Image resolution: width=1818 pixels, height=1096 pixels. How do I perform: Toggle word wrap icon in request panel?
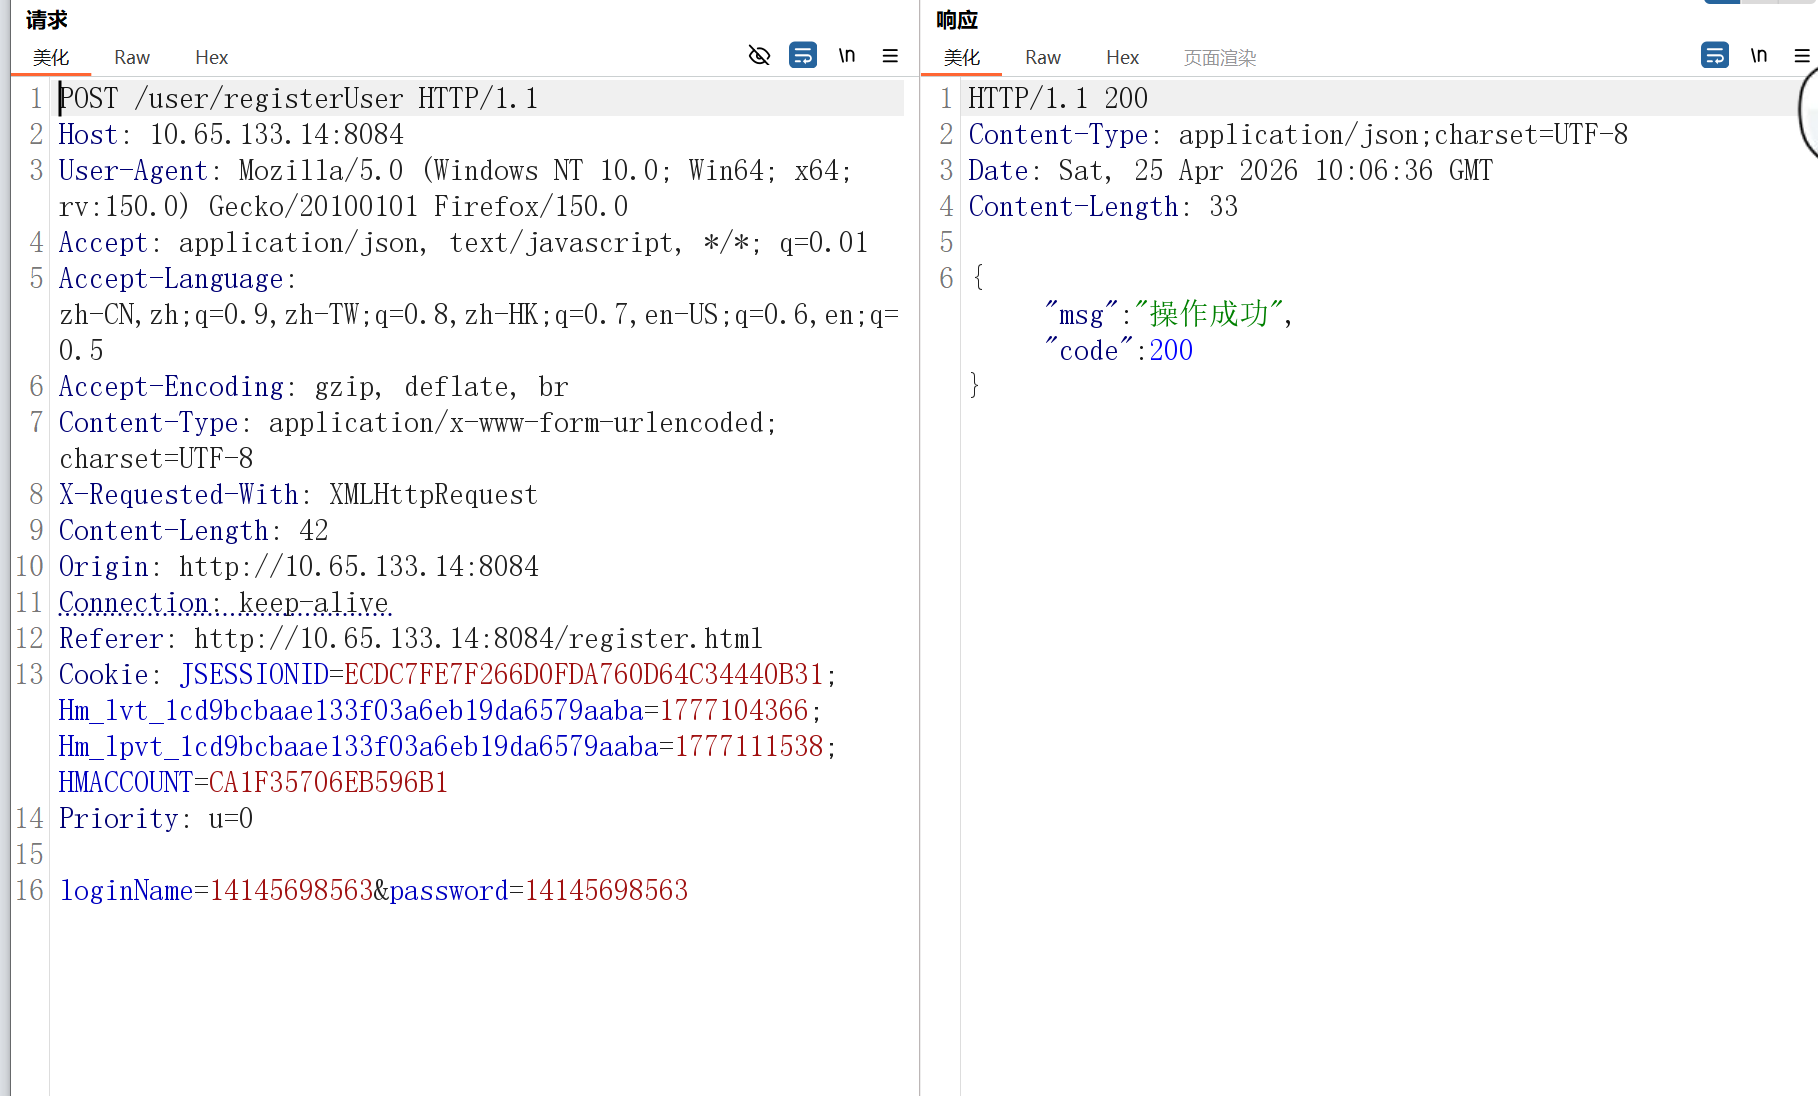(x=803, y=55)
